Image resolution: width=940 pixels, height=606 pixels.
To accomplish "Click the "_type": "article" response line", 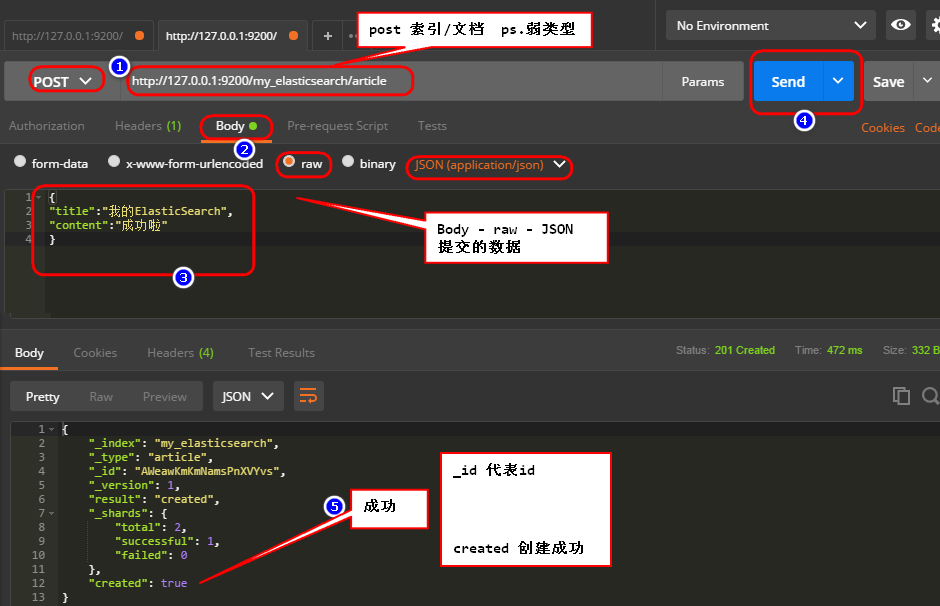I will click(150, 457).
